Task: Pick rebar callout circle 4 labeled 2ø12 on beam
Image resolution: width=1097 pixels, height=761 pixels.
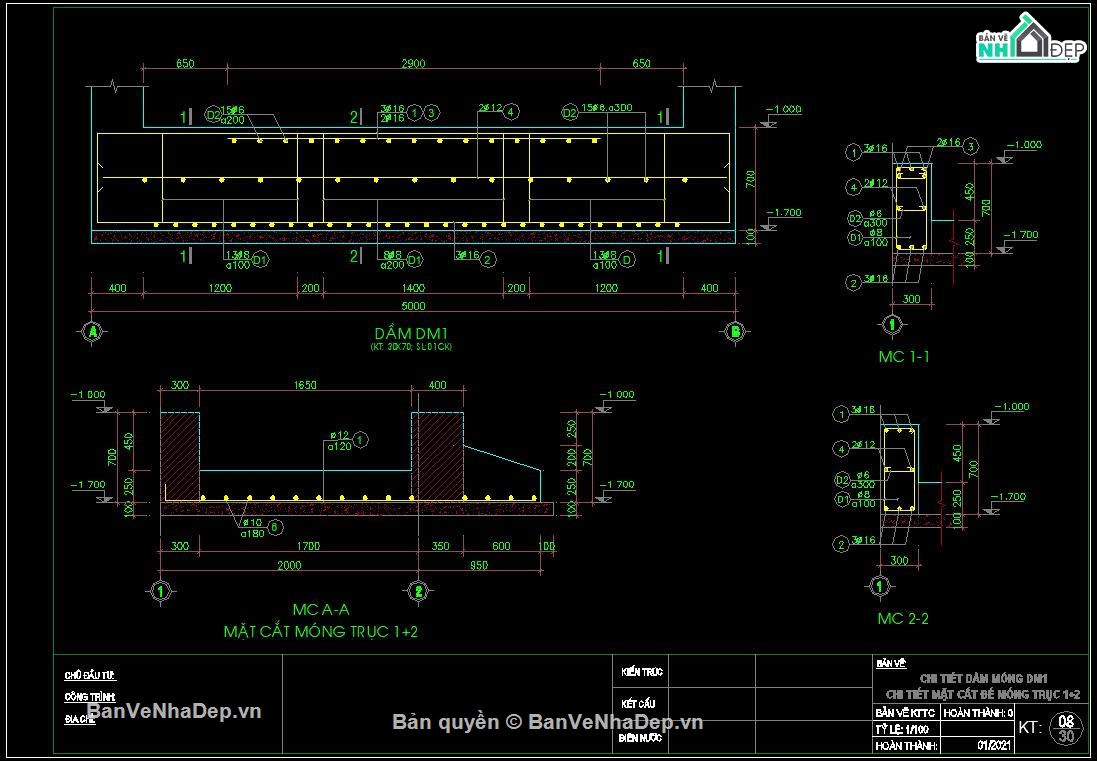Action: pyautogui.click(x=512, y=111)
